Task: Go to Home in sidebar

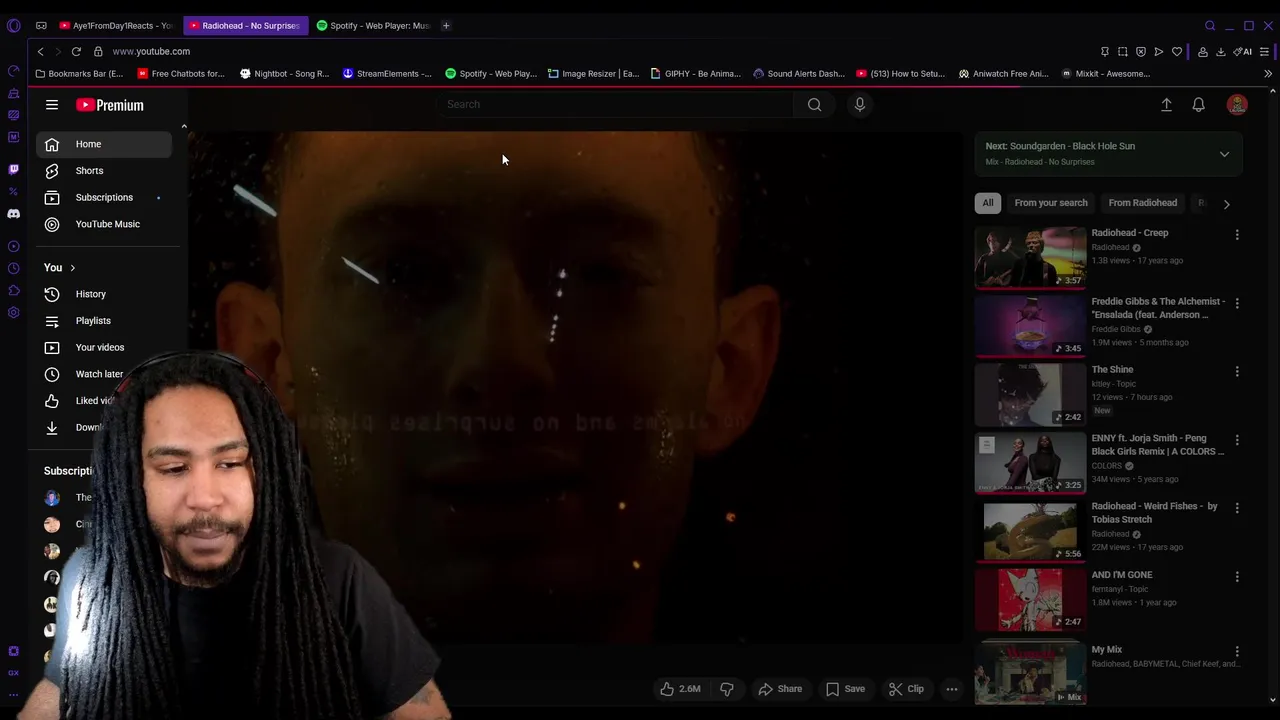Action: click(104, 144)
